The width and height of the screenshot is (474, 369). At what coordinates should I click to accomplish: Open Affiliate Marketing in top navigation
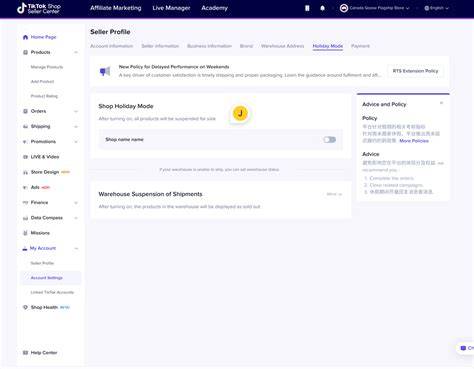116,8
